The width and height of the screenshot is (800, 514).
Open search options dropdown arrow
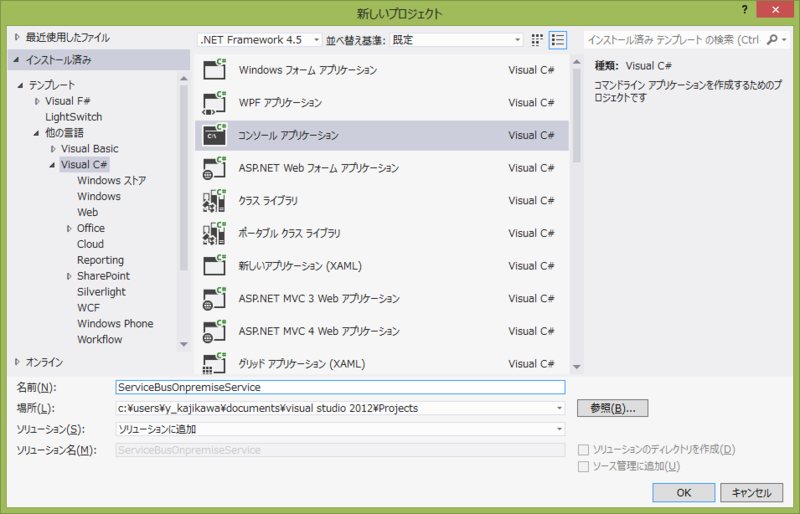point(784,40)
